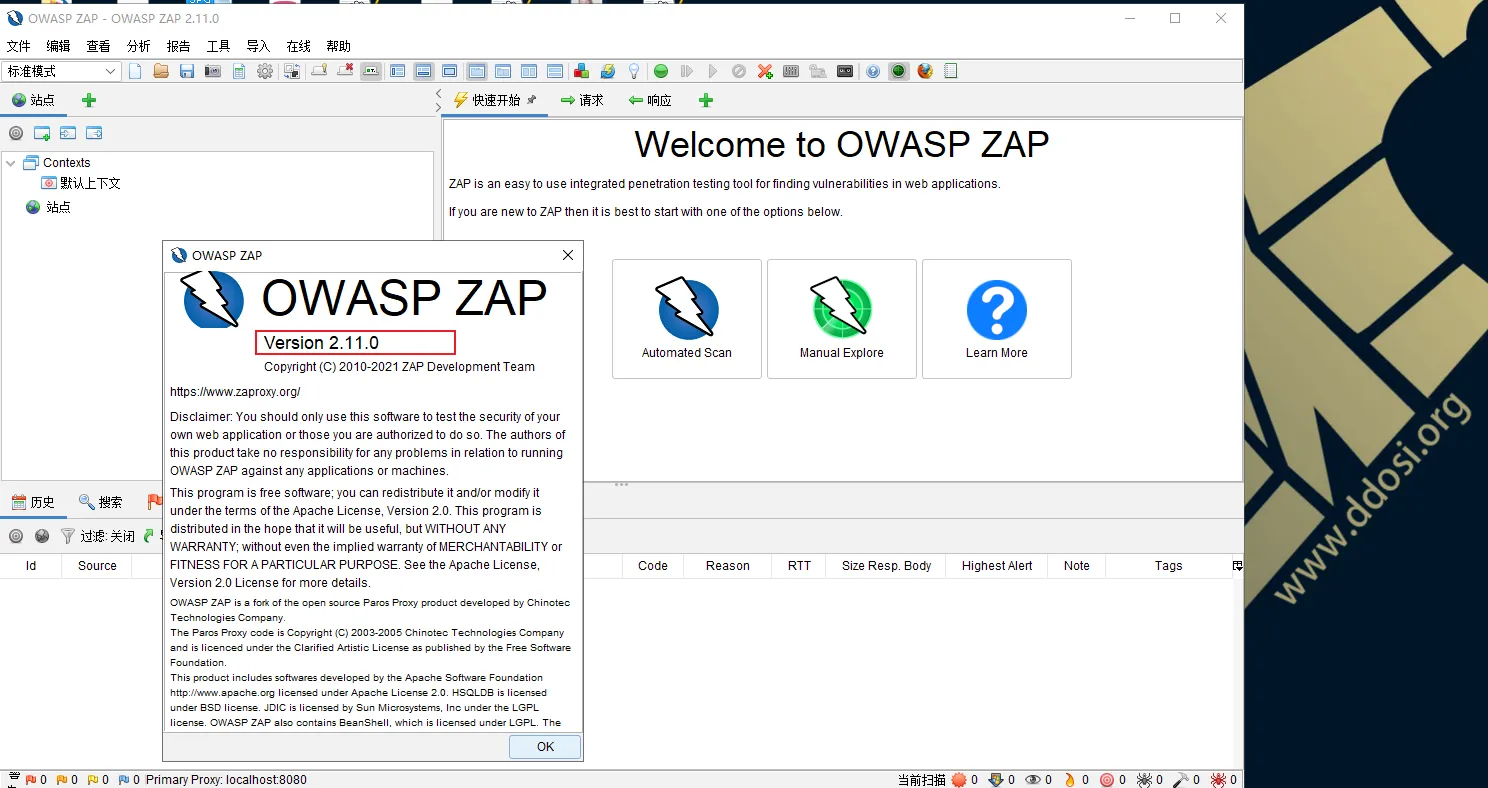This screenshot has height=788, width=1488.
Task: Click the New Session toolbar icon
Action: 135,71
